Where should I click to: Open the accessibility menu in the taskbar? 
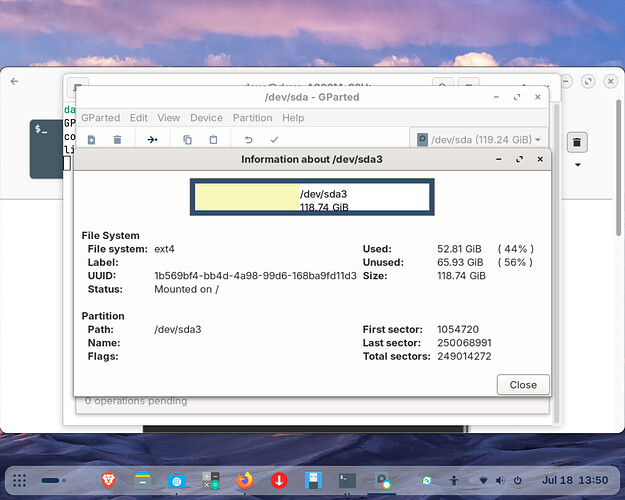(x=454, y=480)
